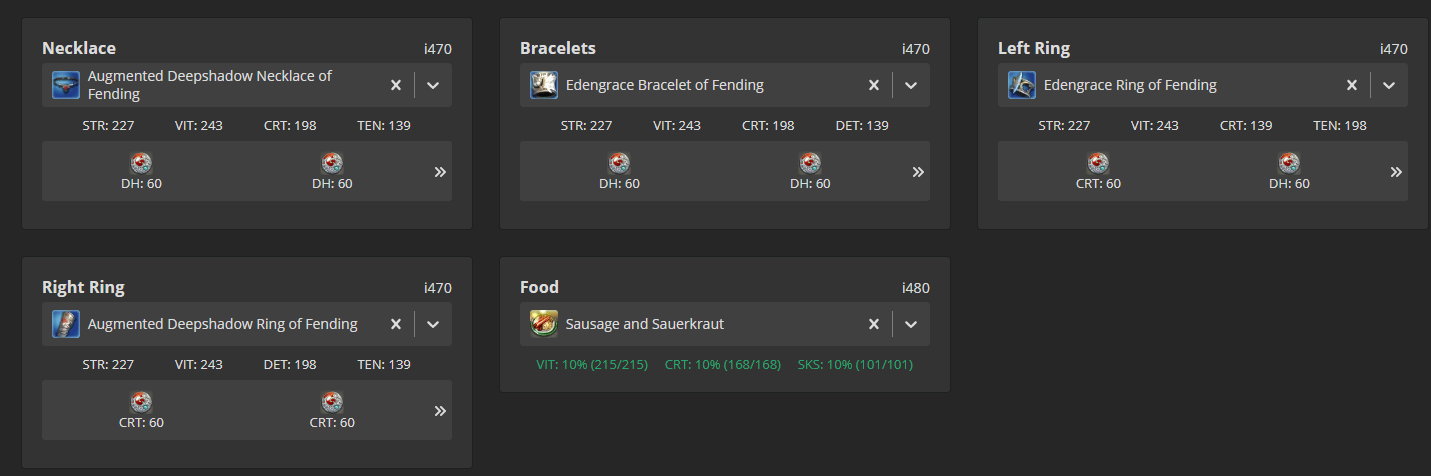Expand Bracelets materia options arrow
Image resolution: width=1431 pixels, height=476 pixels.
pos(918,172)
